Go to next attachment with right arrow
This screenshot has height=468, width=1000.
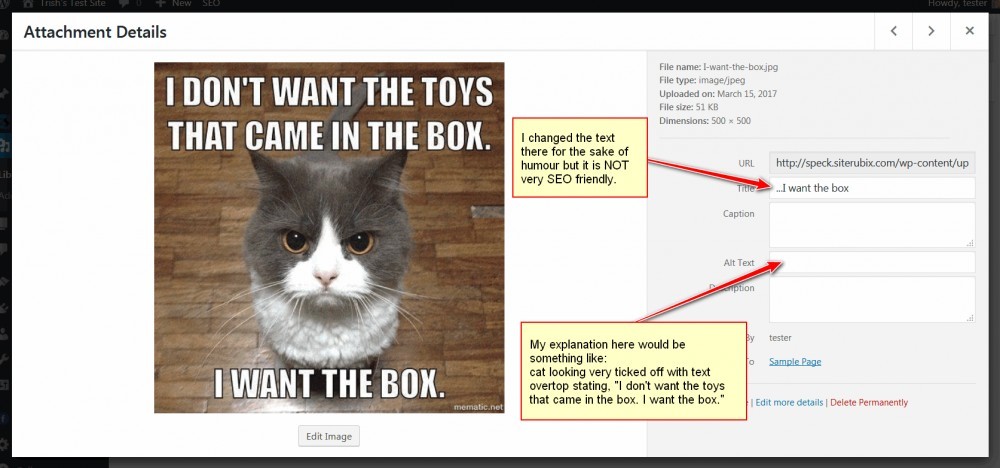(x=931, y=31)
